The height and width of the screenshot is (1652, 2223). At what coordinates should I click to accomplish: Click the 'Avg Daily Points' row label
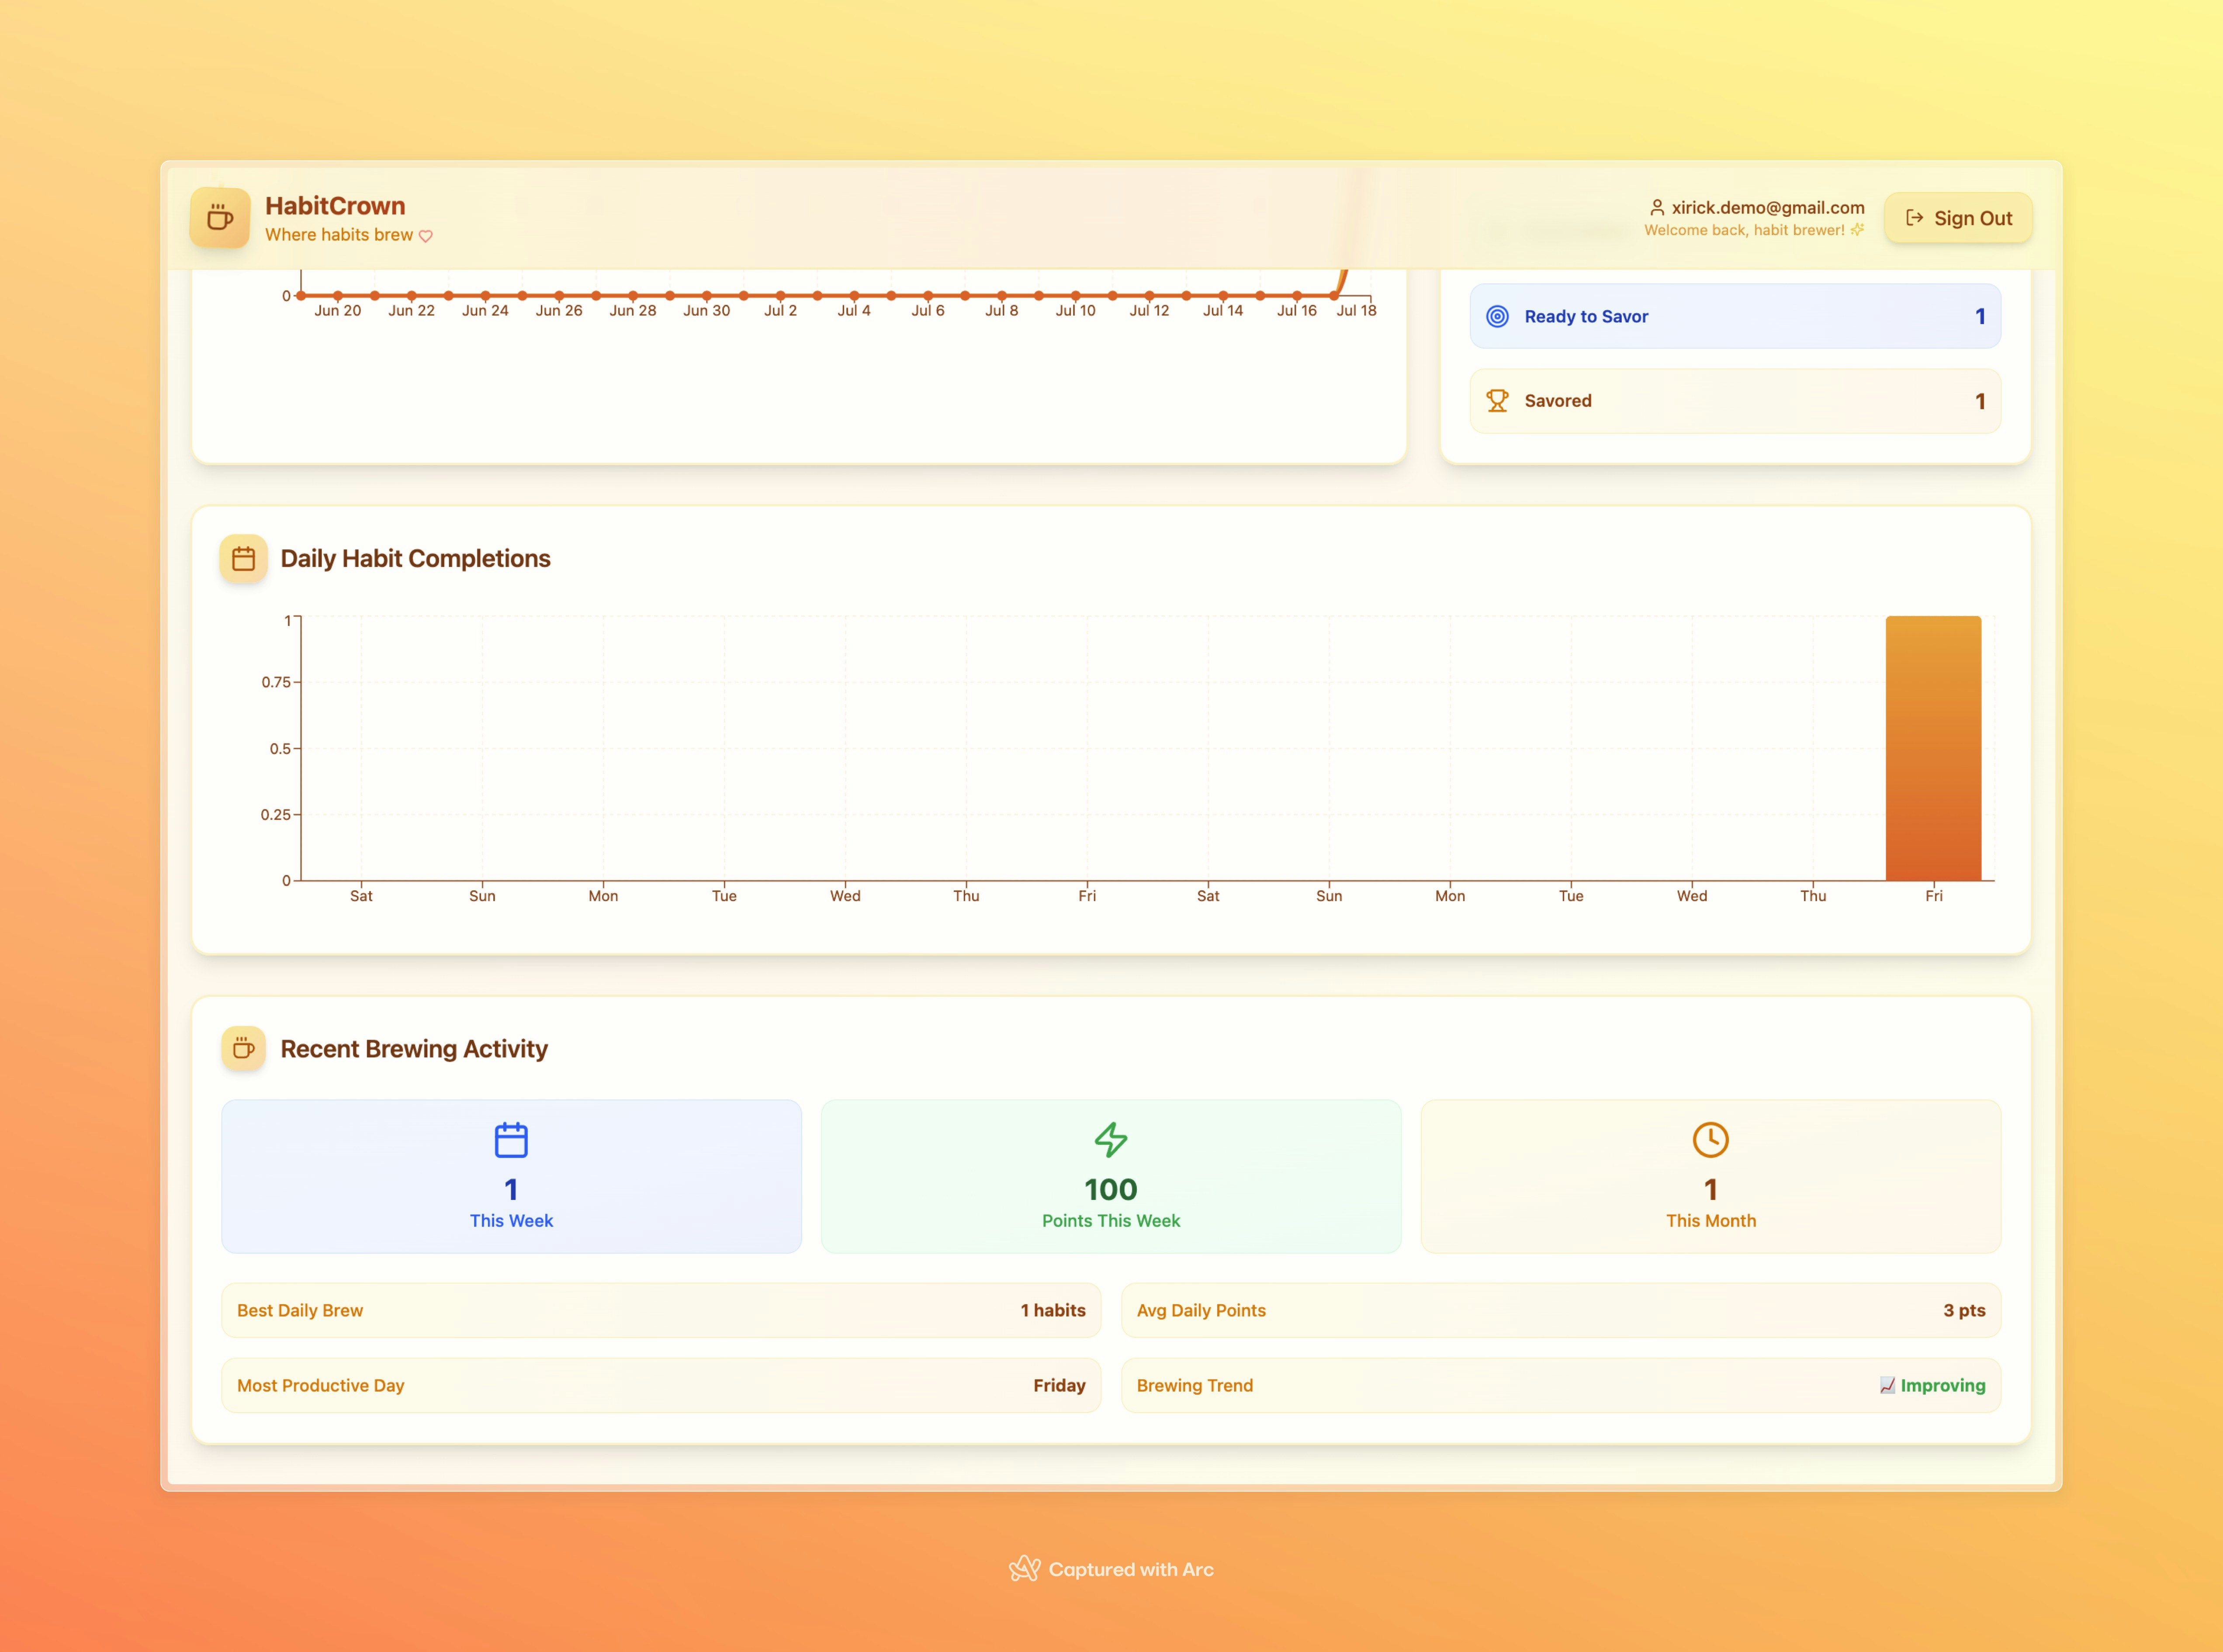click(x=1201, y=1310)
